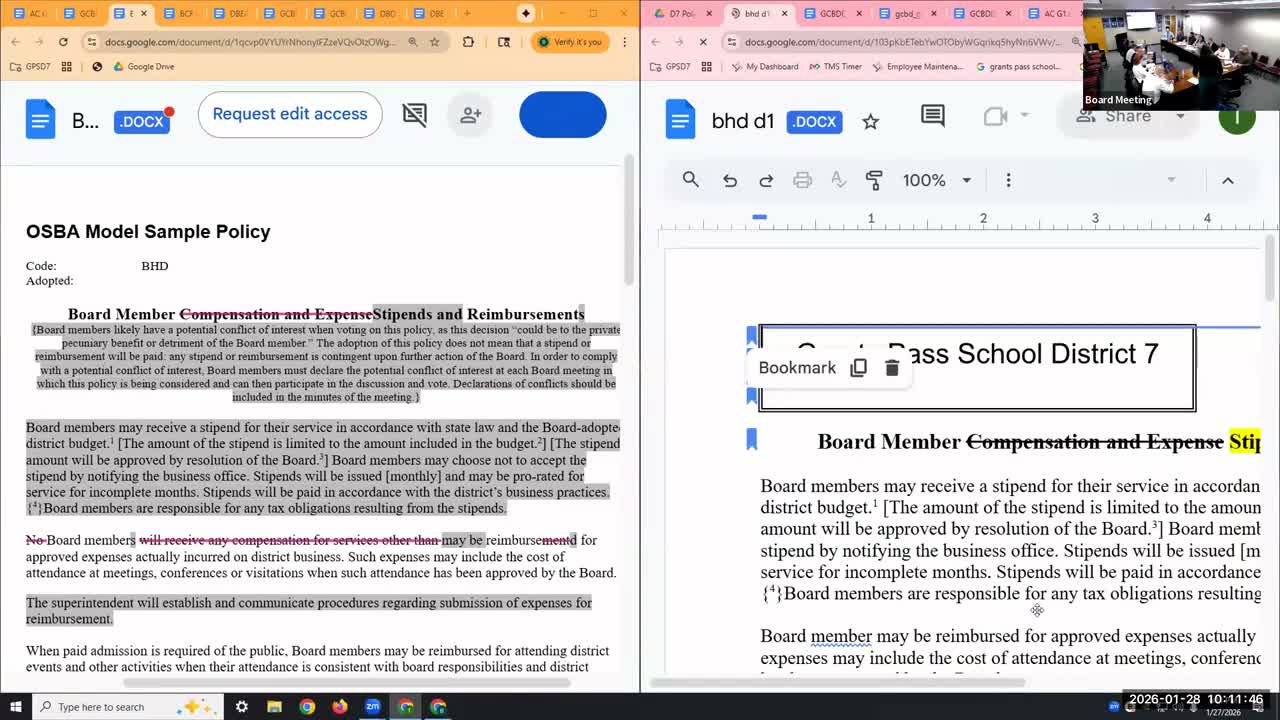The image size is (1280, 720).
Task: Click the share people icon in the left document
Action: 470,115
